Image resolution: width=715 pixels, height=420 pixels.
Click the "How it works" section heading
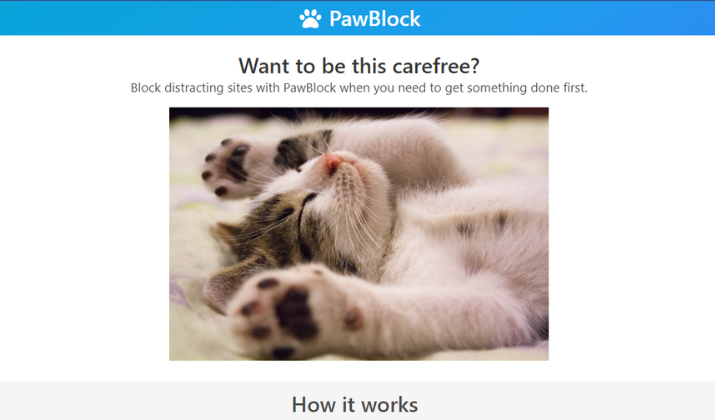point(355,404)
